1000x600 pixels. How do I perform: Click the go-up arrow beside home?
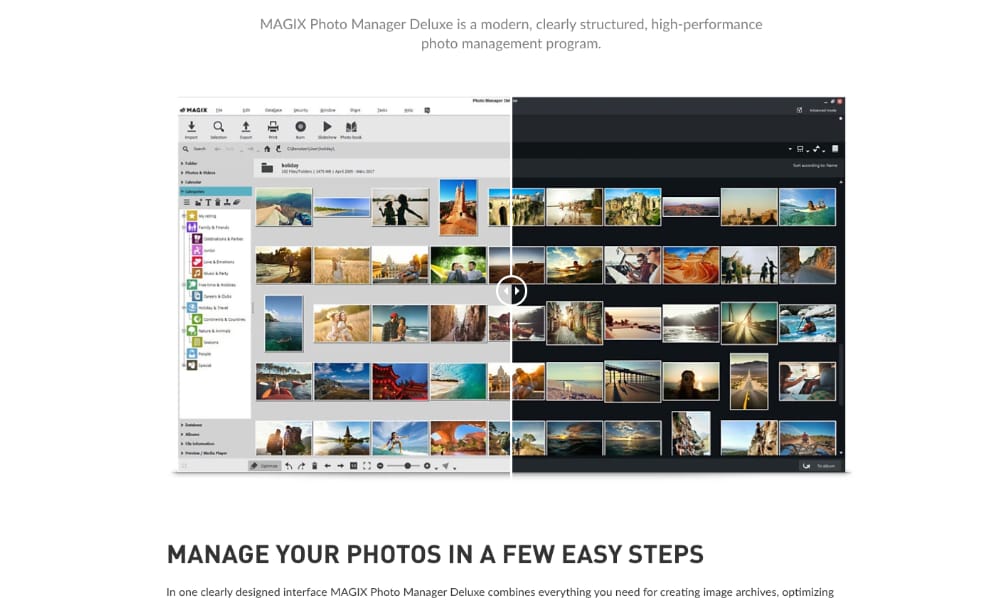(x=278, y=149)
